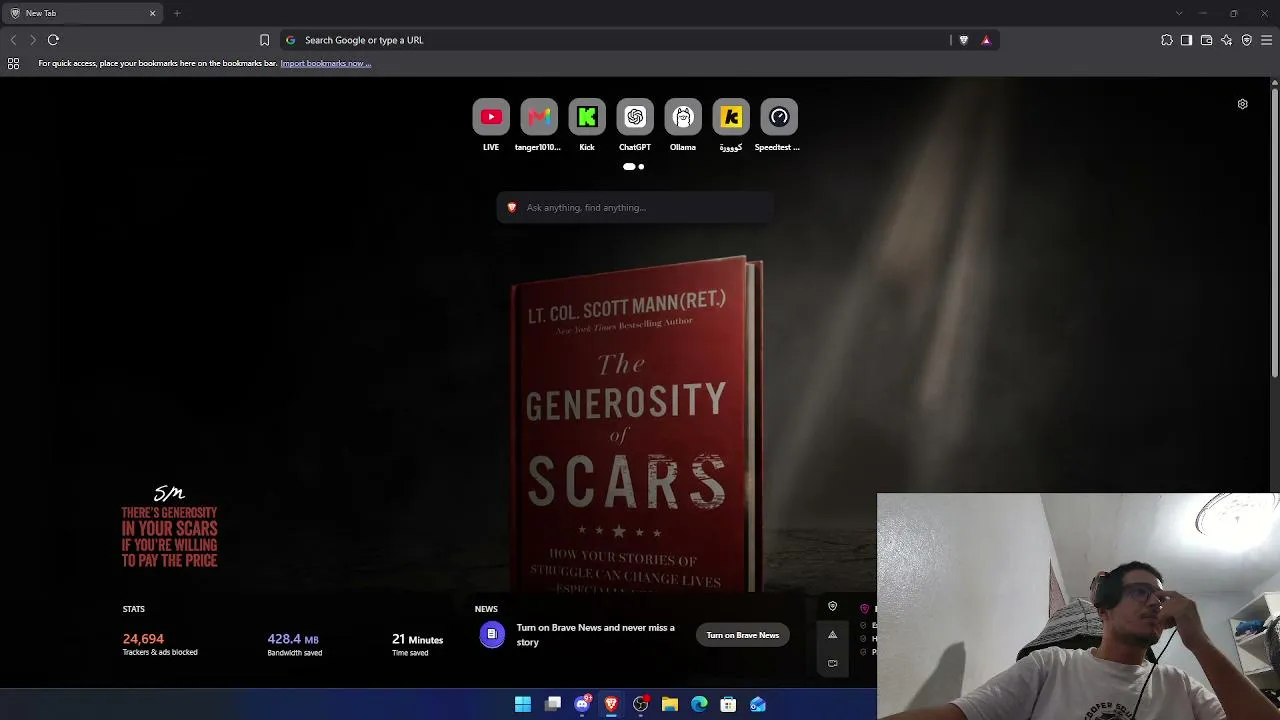
Task: Switch to the second shortcuts page dot
Action: pyautogui.click(x=641, y=167)
